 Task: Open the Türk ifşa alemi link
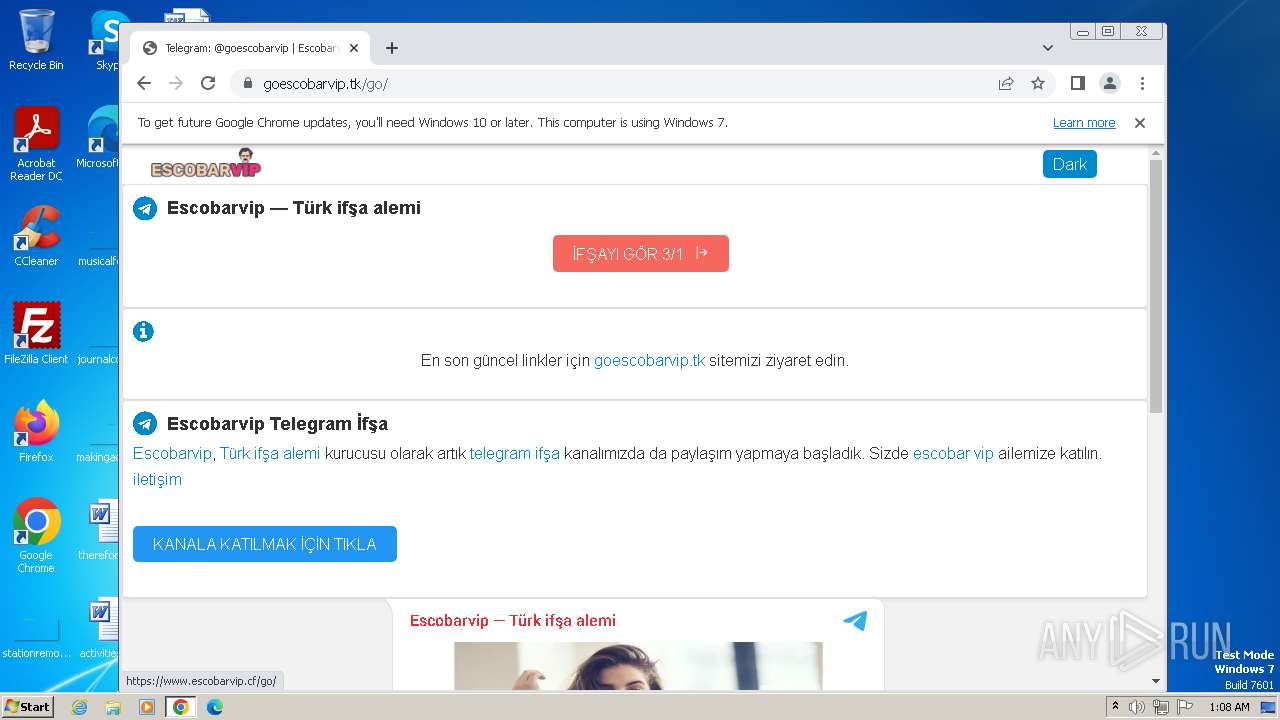270,453
